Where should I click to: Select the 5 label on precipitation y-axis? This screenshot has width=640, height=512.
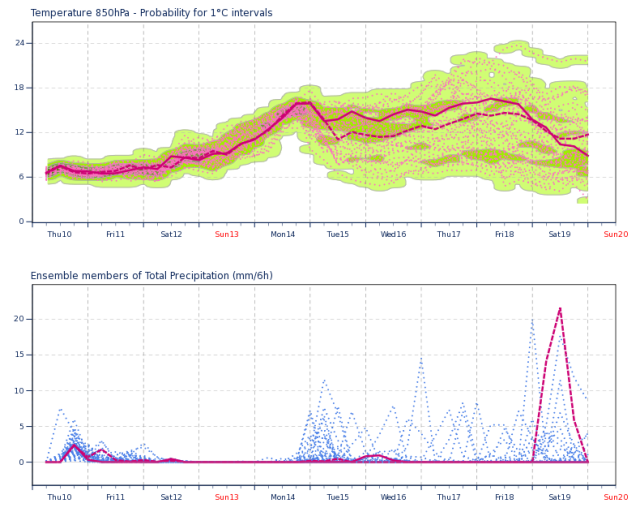[22, 426]
